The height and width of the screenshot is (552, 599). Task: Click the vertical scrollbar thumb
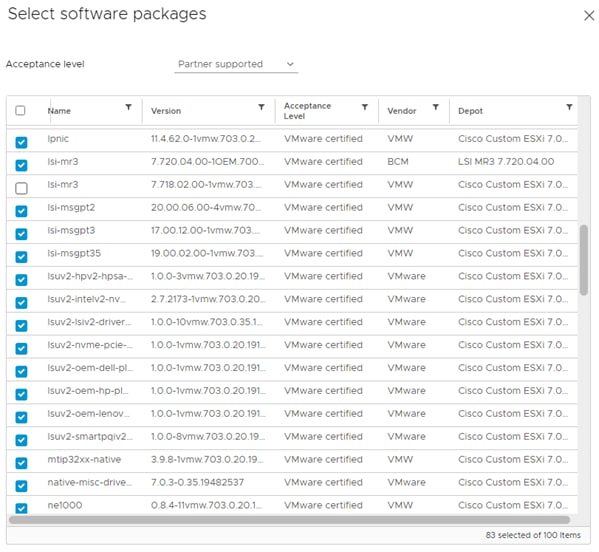pyautogui.click(x=583, y=260)
